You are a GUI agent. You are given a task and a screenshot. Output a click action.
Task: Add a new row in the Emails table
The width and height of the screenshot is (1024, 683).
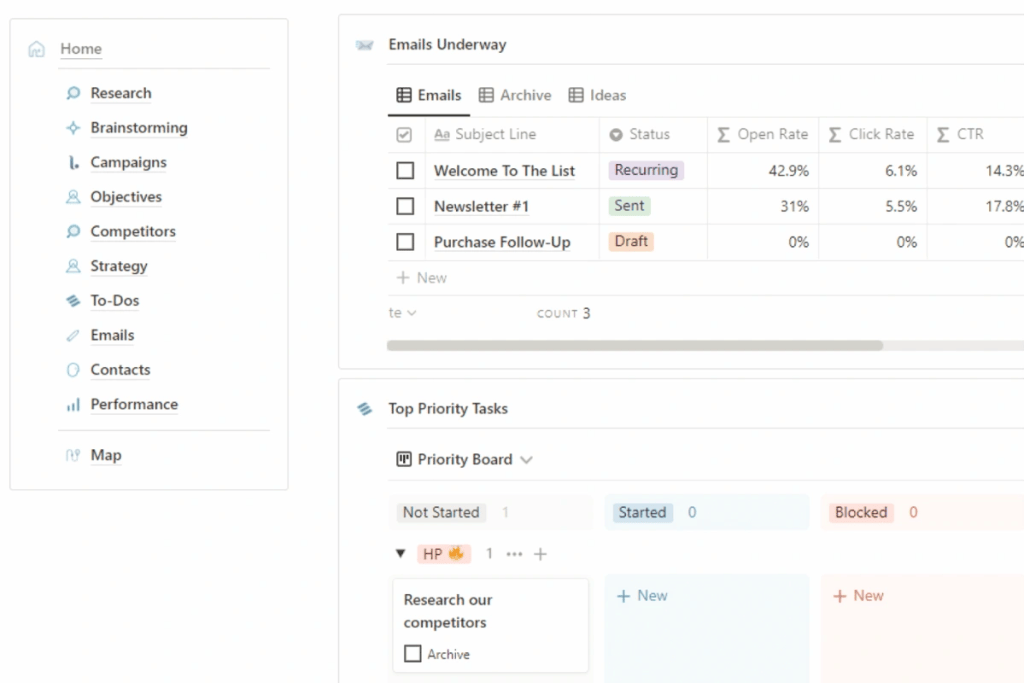[x=422, y=278]
